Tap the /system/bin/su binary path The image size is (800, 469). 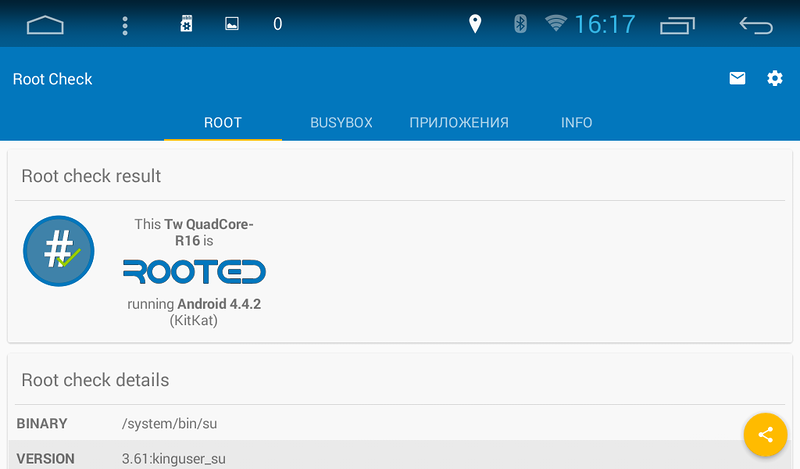pyautogui.click(x=169, y=424)
